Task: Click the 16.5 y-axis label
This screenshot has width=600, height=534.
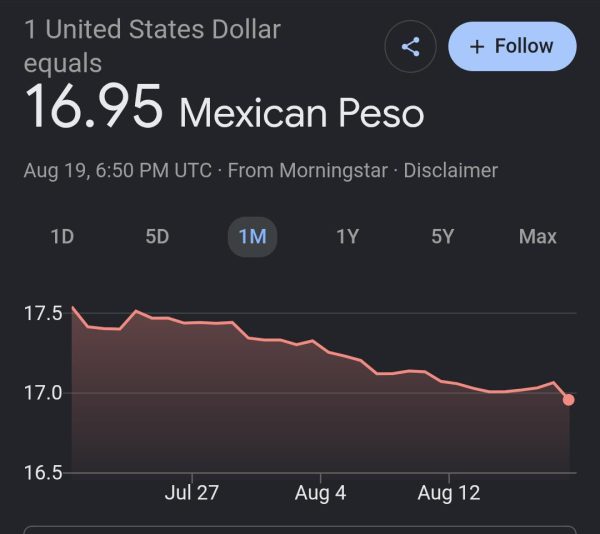Action: [43, 473]
